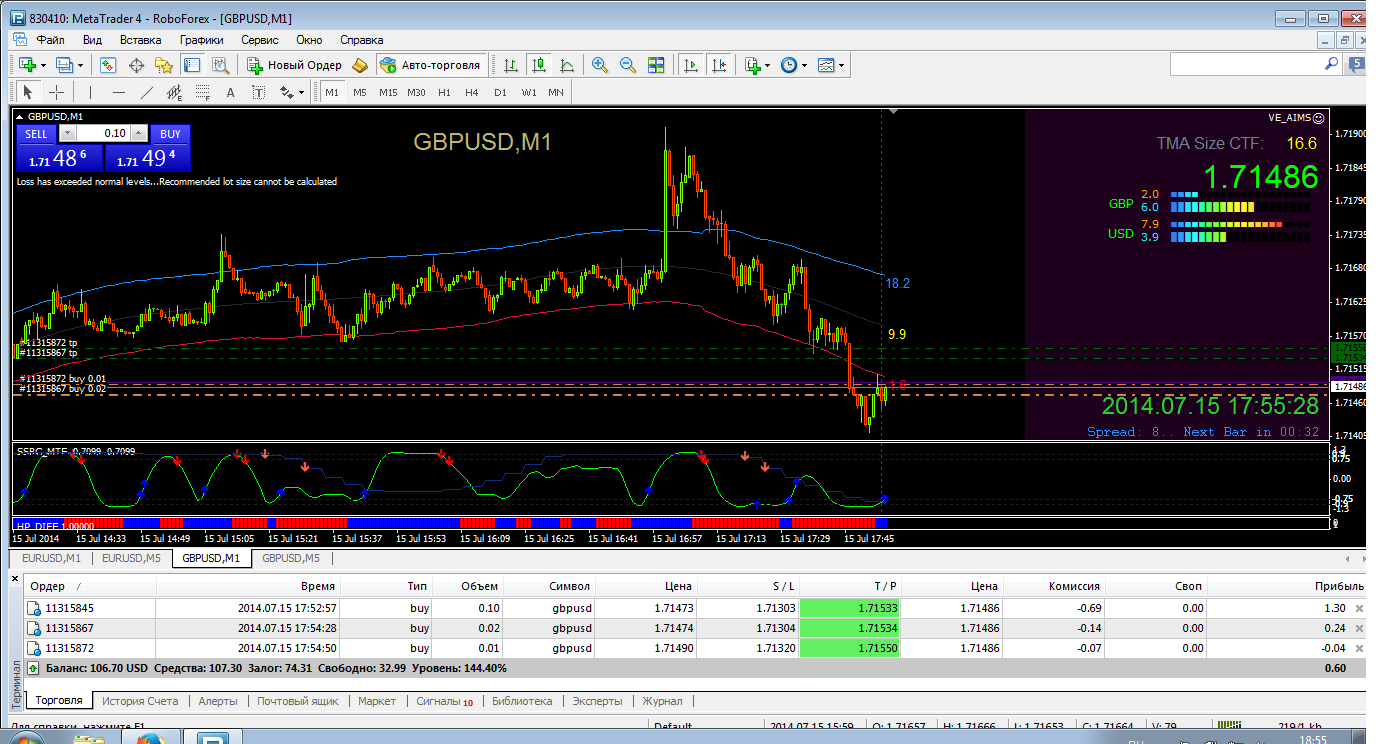Open the Файл menu
This screenshot has width=1382, height=744.
pos(50,40)
